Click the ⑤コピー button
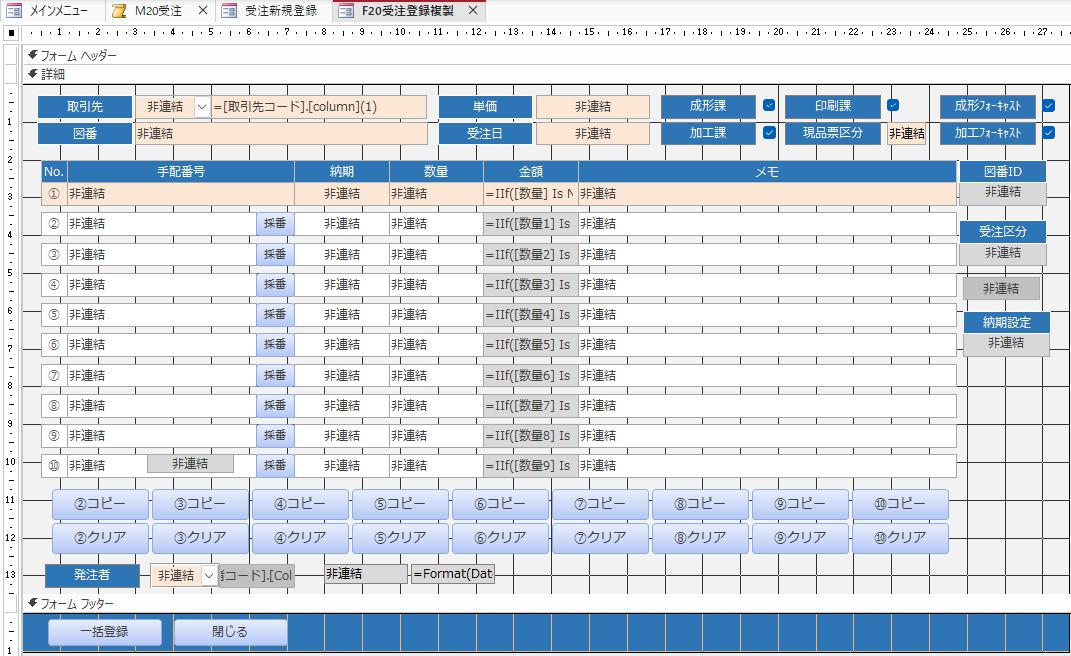This screenshot has height=656, width=1071. click(400, 504)
